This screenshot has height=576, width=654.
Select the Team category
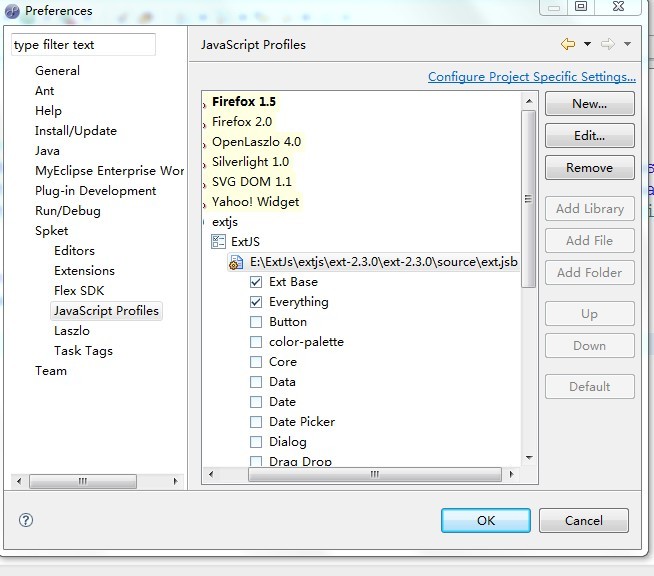[51, 371]
